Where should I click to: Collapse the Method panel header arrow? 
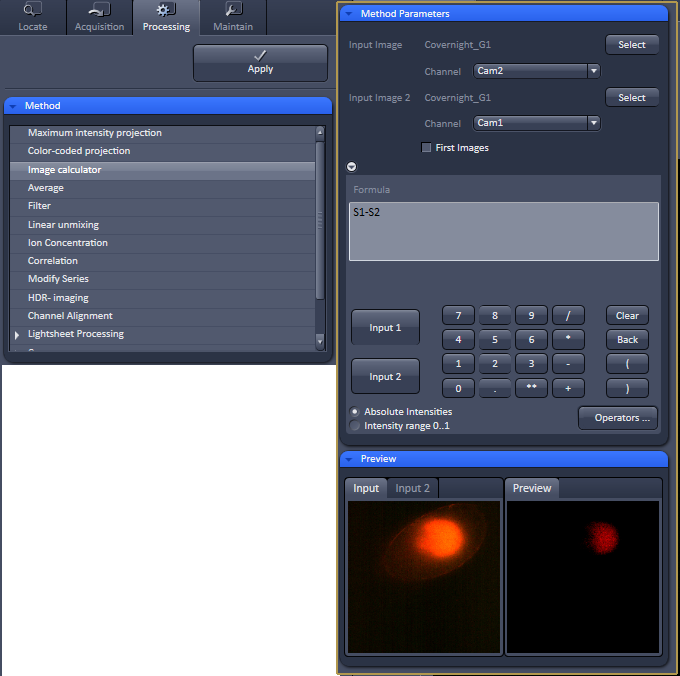point(13,106)
